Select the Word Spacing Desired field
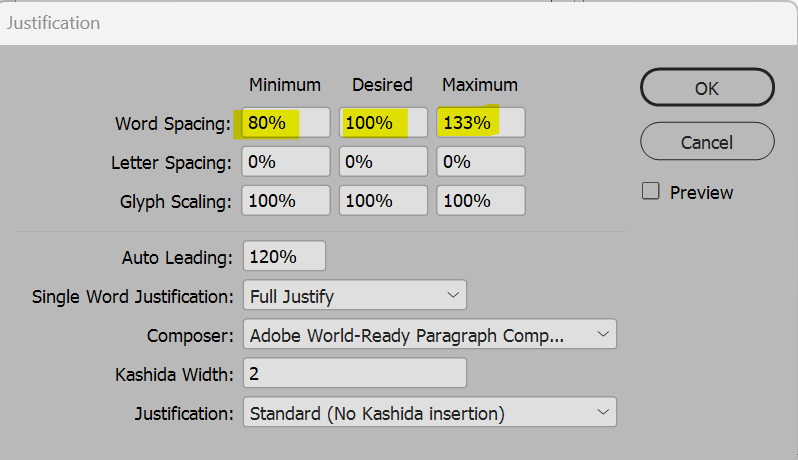 (383, 123)
